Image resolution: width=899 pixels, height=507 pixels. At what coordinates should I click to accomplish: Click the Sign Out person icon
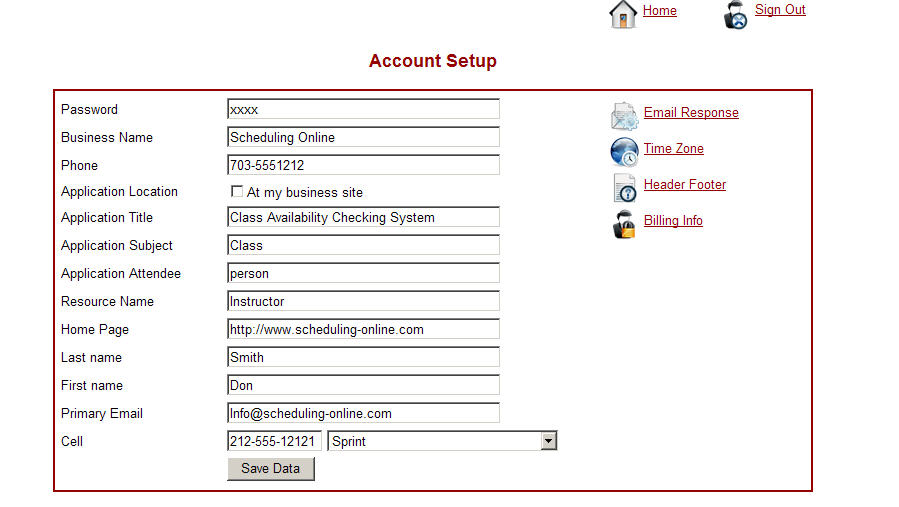point(735,15)
